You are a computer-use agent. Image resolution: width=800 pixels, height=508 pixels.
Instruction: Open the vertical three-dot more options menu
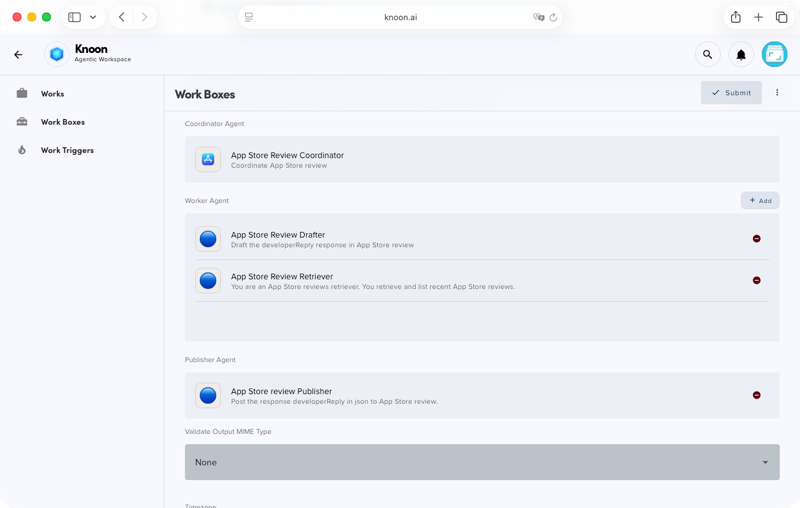pos(777,93)
